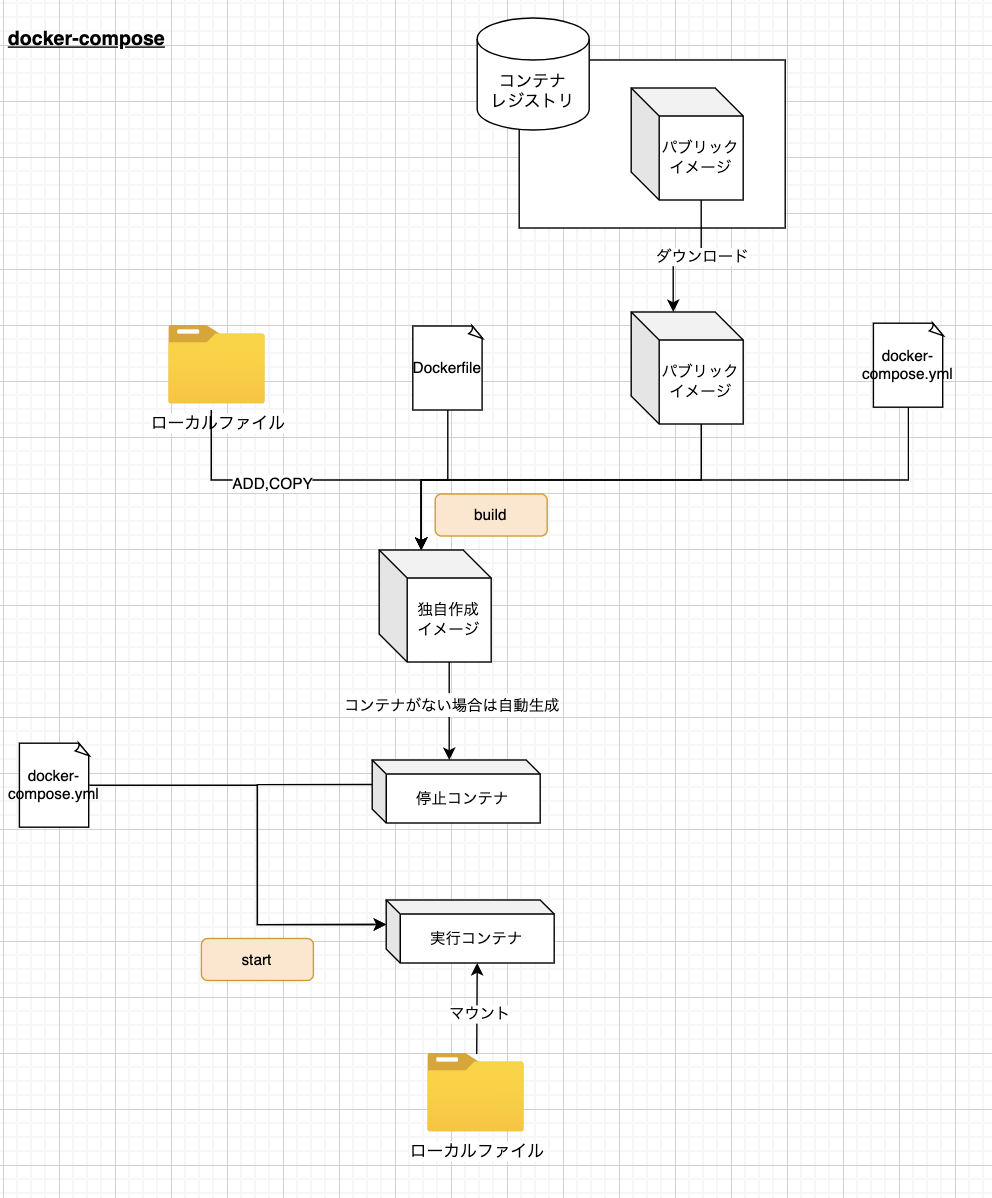Select the 独自作成イメージ cube
Viewport: 992px width, 1198px height.
(435, 606)
